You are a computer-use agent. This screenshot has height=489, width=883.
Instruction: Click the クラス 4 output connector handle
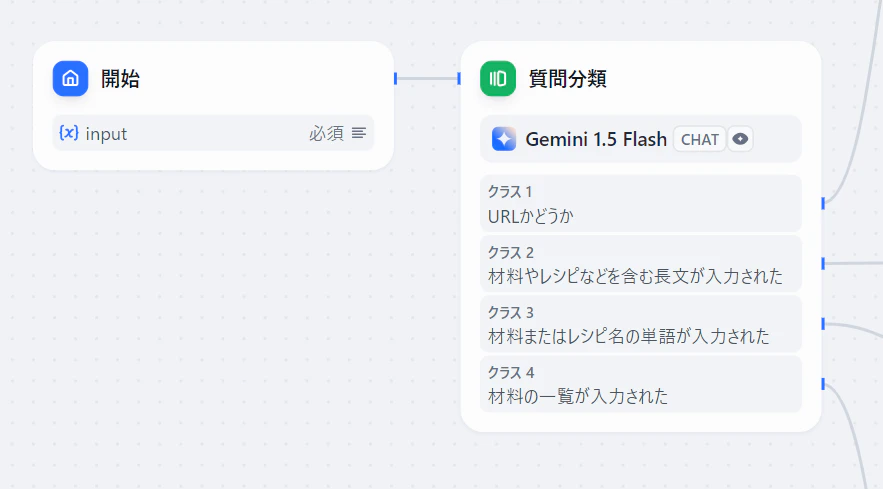pyautogui.click(x=823, y=384)
